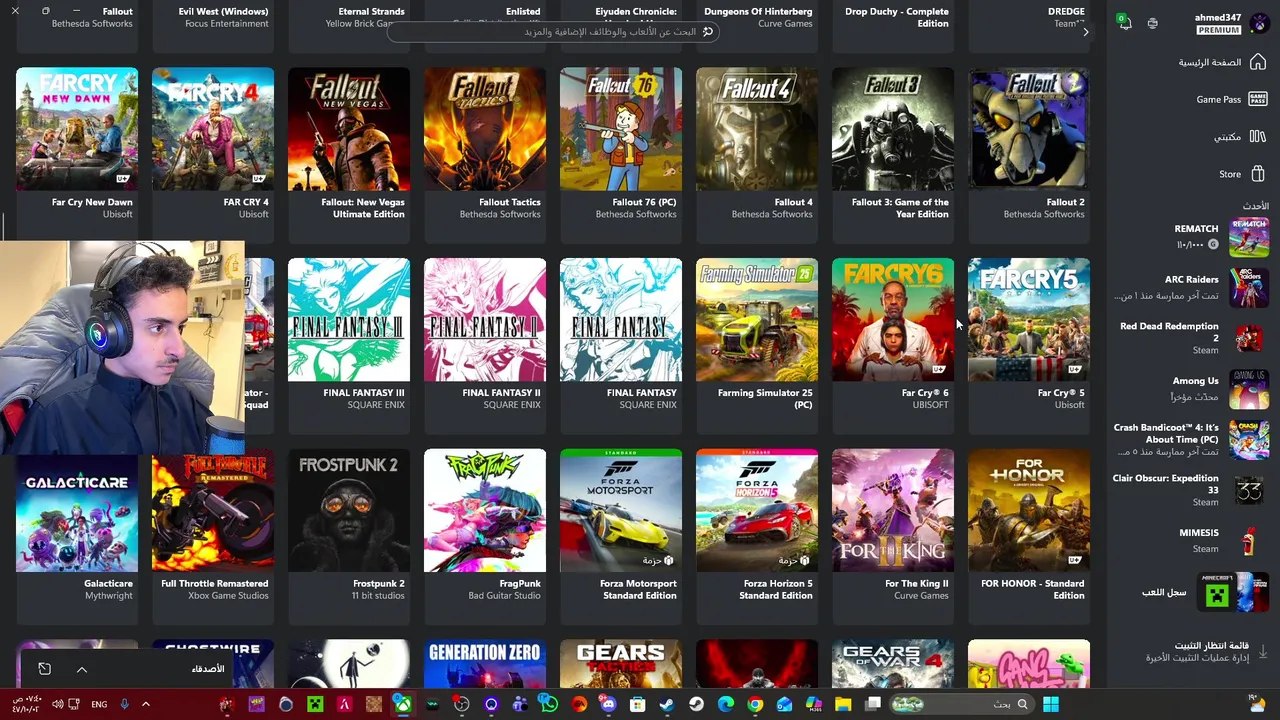Click the ahmed347 username
This screenshot has height=720, width=1280.
tap(1217, 18)
